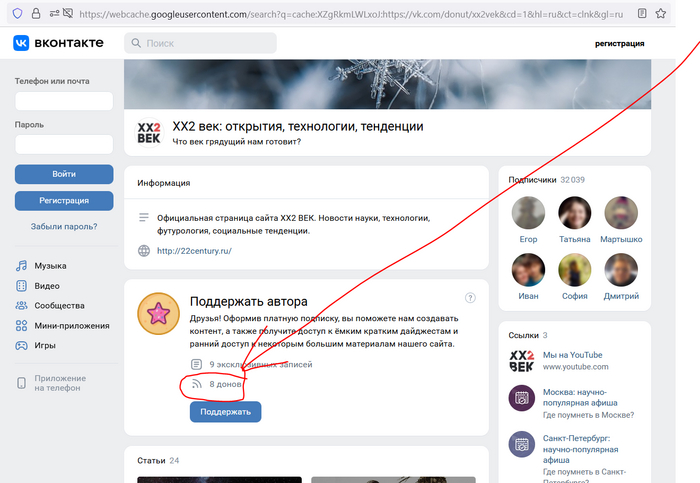Click the Пароль input field
700x483 pixels.
tap(64, 144)
